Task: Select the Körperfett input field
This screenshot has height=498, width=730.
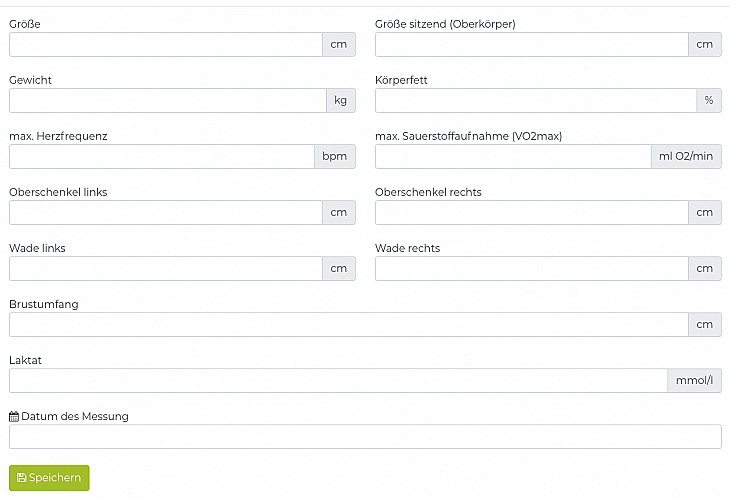Action: (535, 101)
